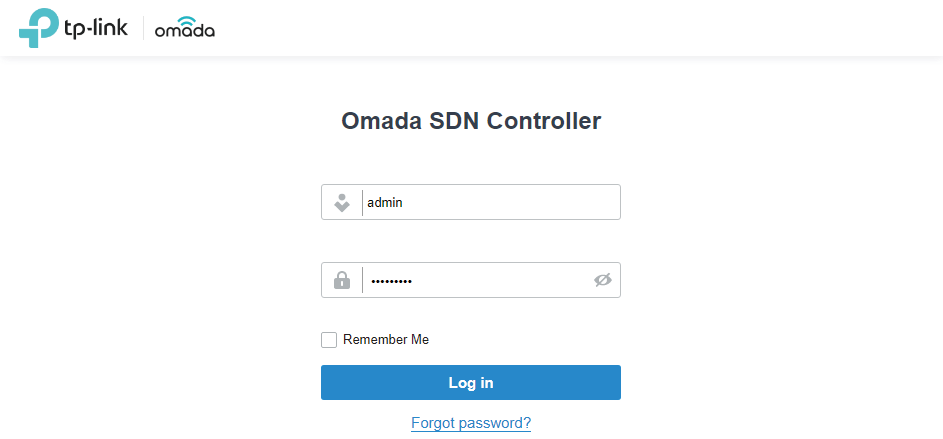
Task: Click the Omada brand logo
Action: tap(184, 30)
